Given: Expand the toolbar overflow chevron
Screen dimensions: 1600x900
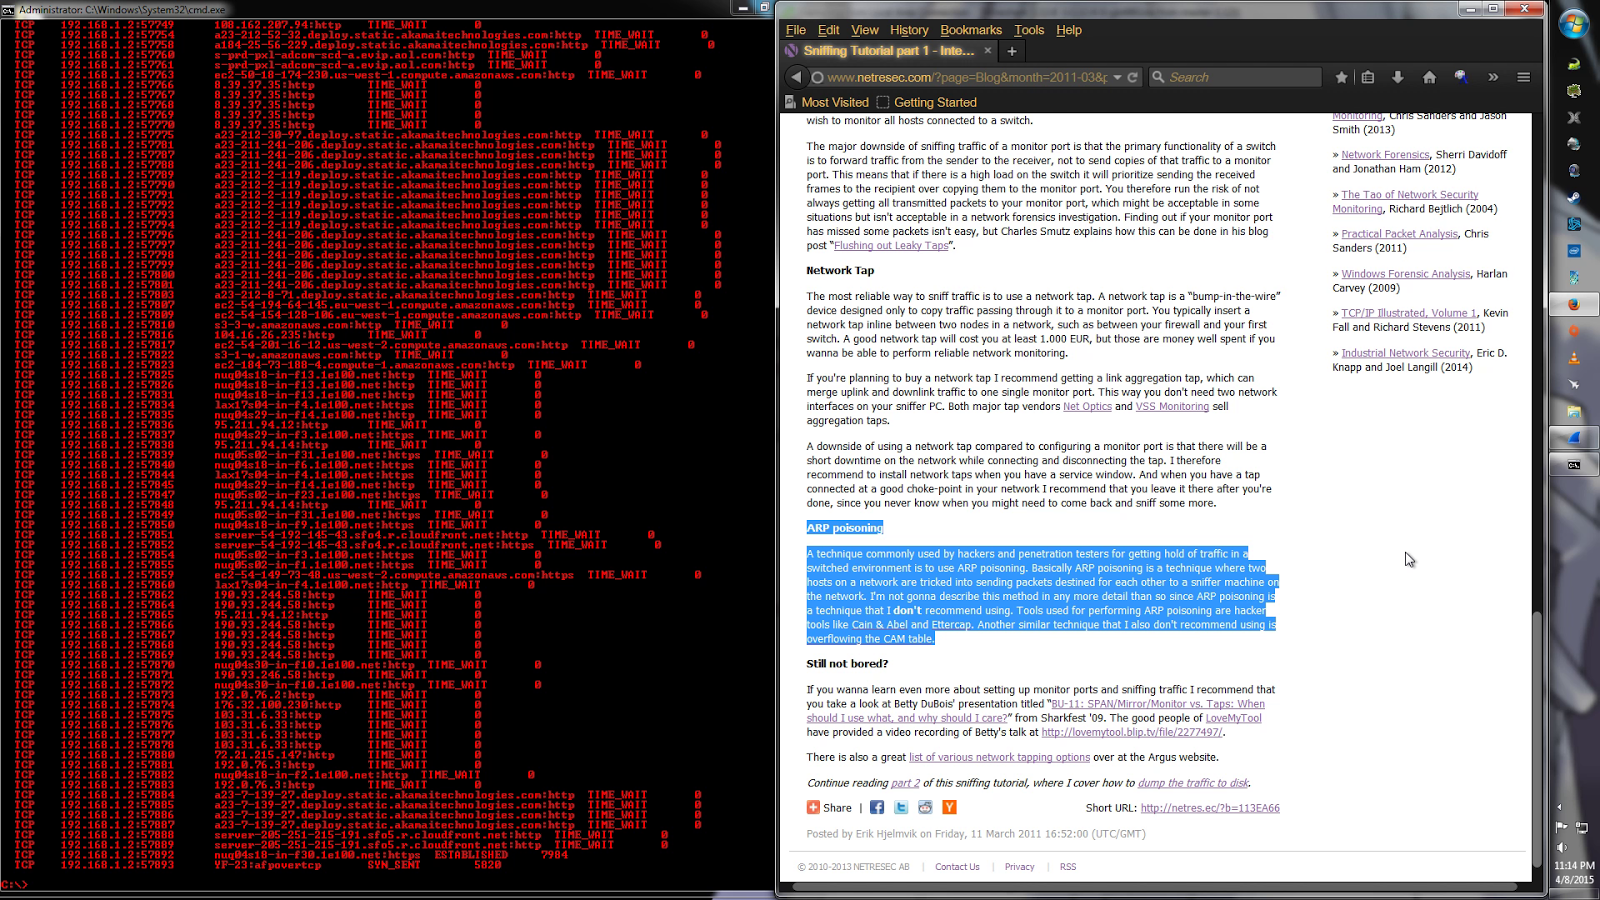Looking at the screenshot, I should click(x=1493, y=77).
